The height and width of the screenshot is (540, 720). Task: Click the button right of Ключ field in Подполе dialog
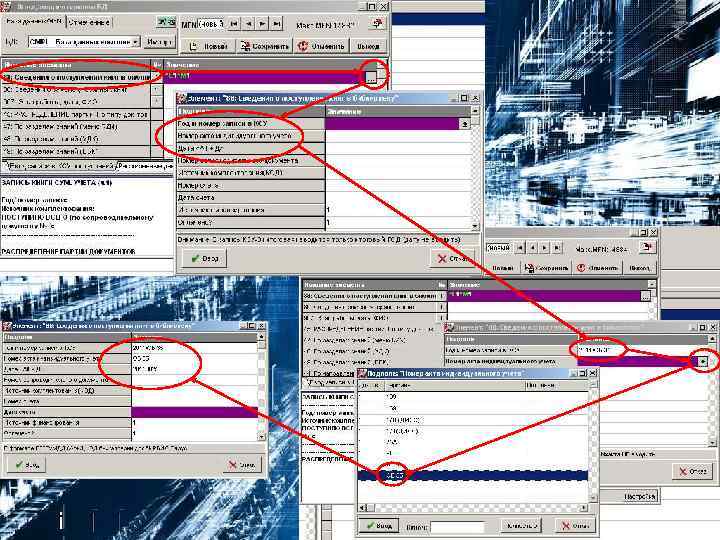(x=519, y=526)
